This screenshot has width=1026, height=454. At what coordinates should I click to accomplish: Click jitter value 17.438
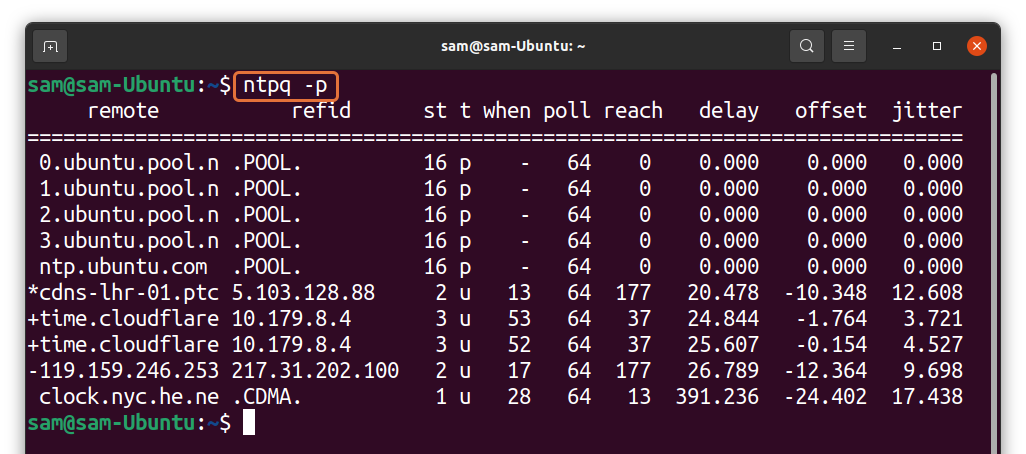point(927,396)
